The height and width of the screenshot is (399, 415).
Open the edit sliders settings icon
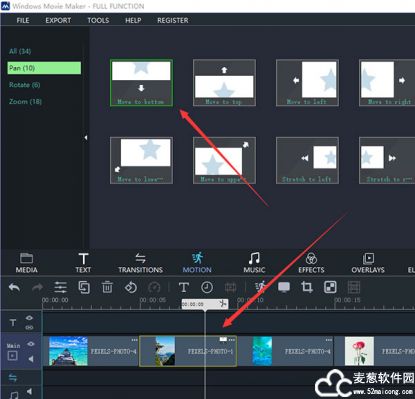tap(60, 287)
